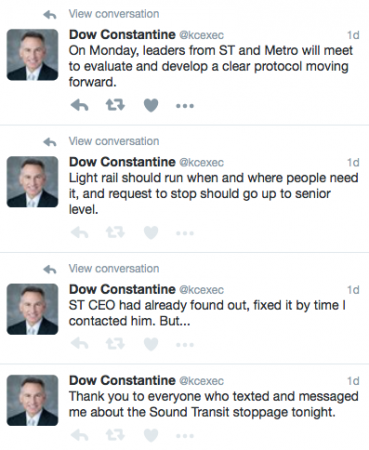This screenshot has width=369, height=450.
Task: Retweet the tweet about Monday leaders meeting
Action: click(x=115, y=106)
